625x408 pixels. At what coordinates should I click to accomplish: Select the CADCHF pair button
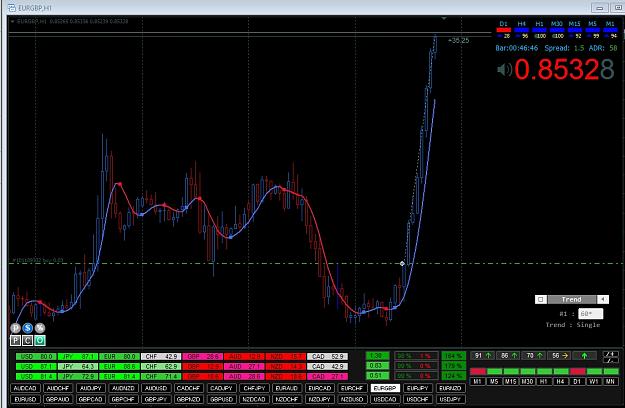189,388
